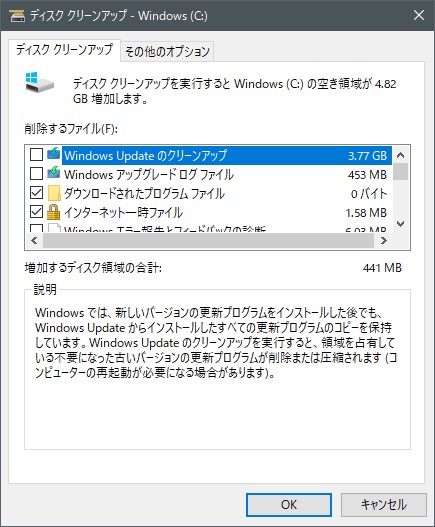Click the キャンセル button
Screen dimensions: 435x527
pyautogui.click(x=384, y=504)
